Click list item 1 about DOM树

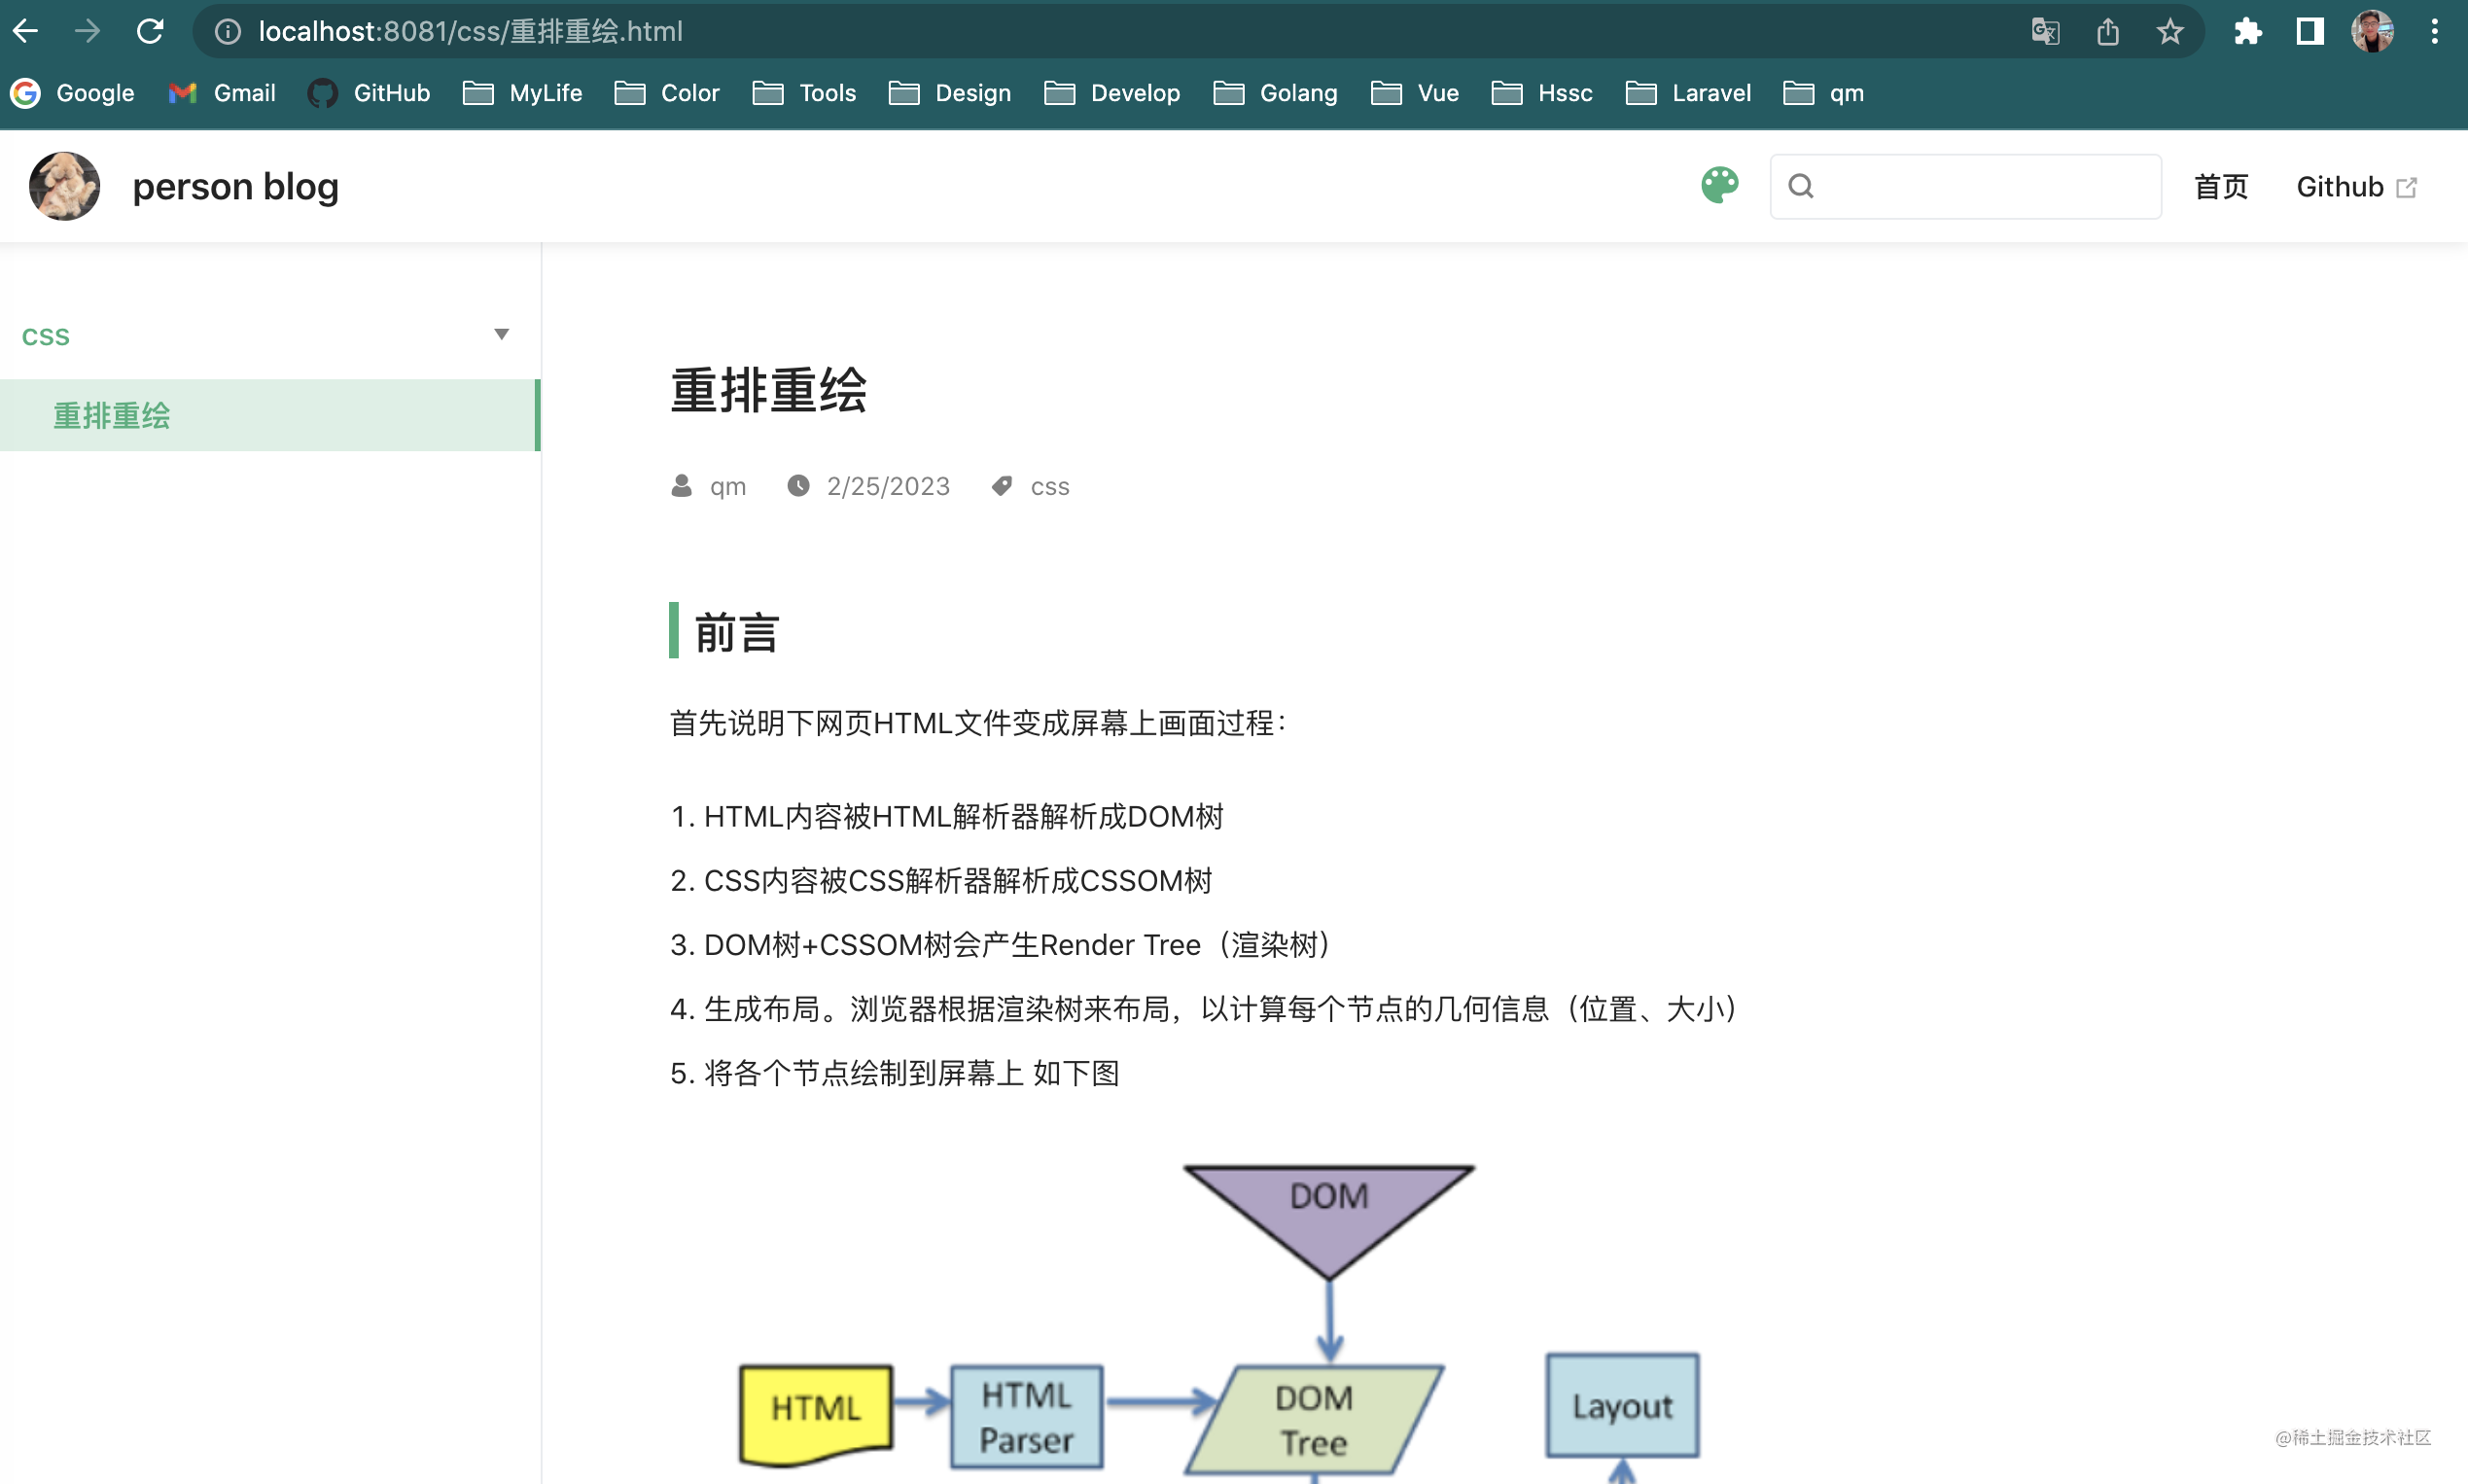963,817
